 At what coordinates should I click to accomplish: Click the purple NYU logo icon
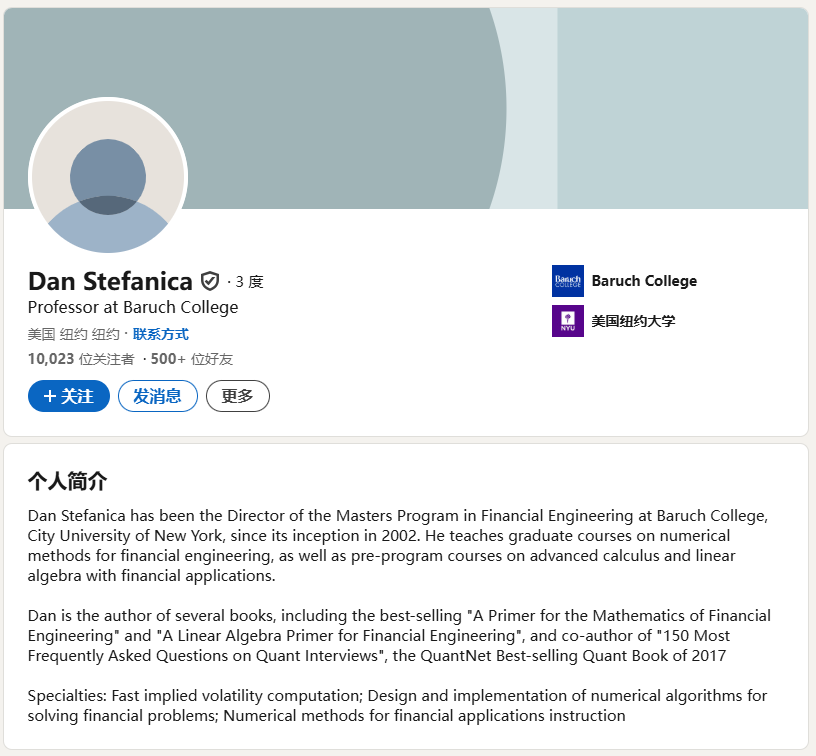tap(567, 321)
